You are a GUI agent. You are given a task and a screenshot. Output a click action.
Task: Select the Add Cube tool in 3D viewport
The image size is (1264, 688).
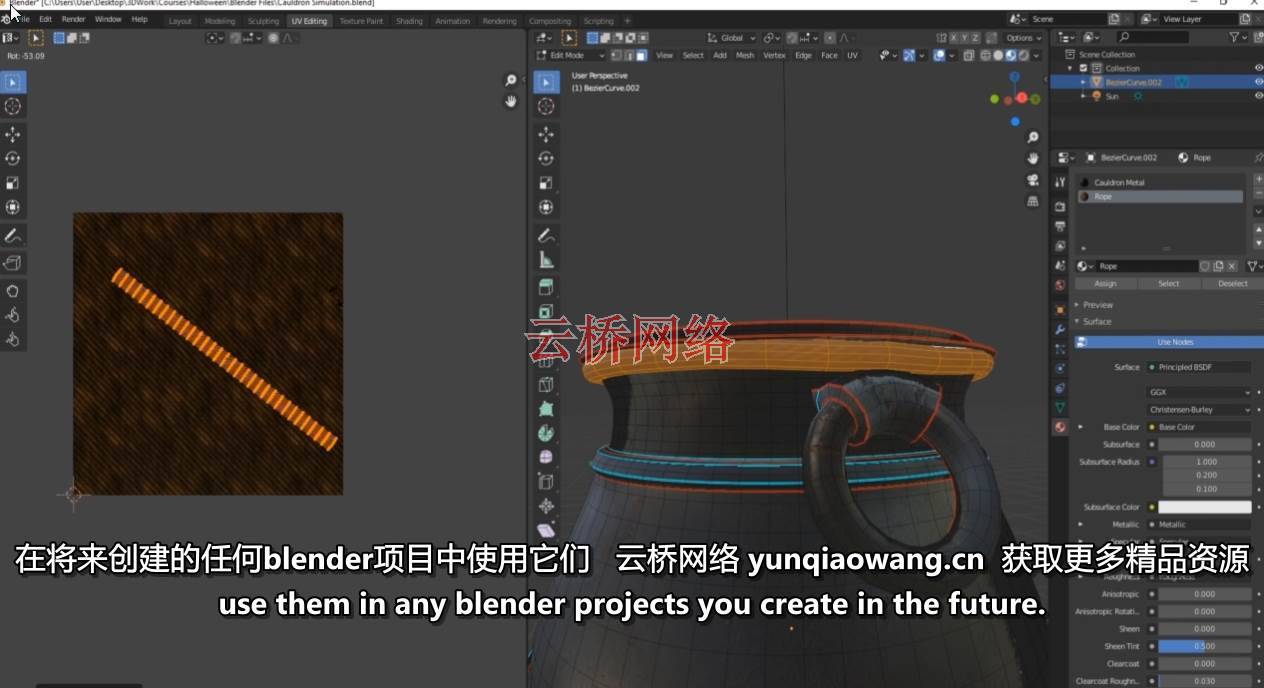[546, 288]
